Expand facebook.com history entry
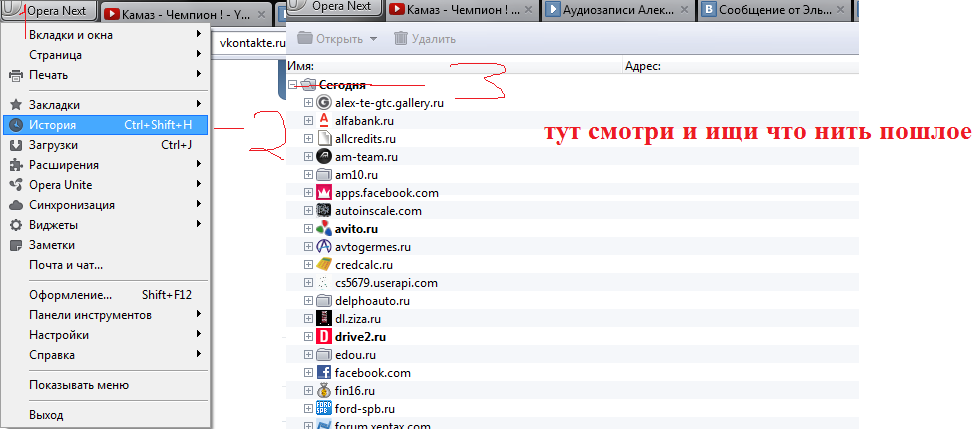The width and height of the screenshot is (976, 429). pos(307,373)
